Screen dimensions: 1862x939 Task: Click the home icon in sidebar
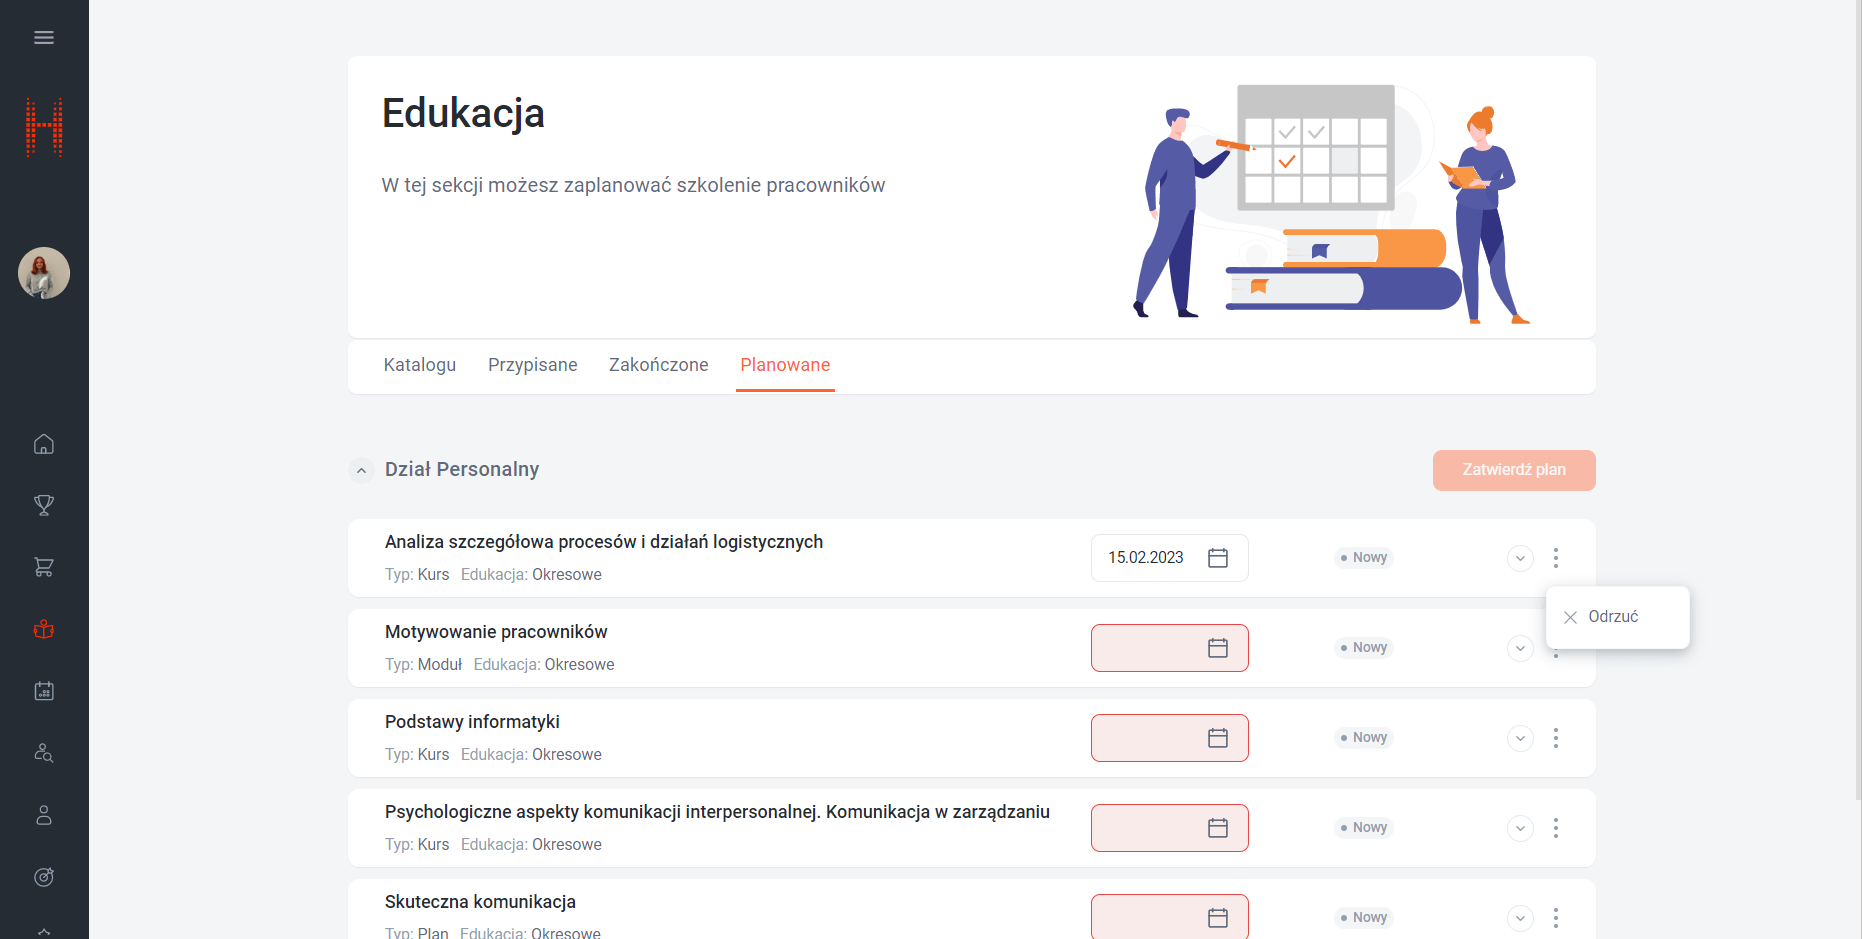click(44, 444)
